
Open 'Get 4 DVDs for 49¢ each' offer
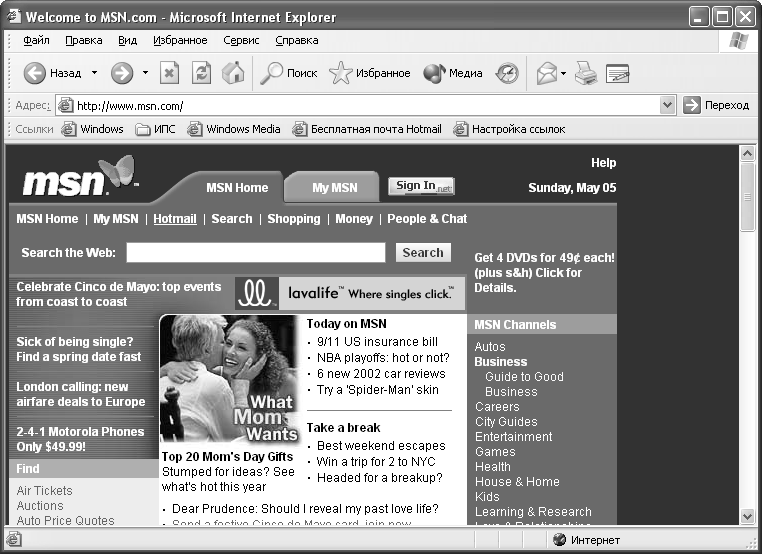pyautogui.click(x=544, y=273)
